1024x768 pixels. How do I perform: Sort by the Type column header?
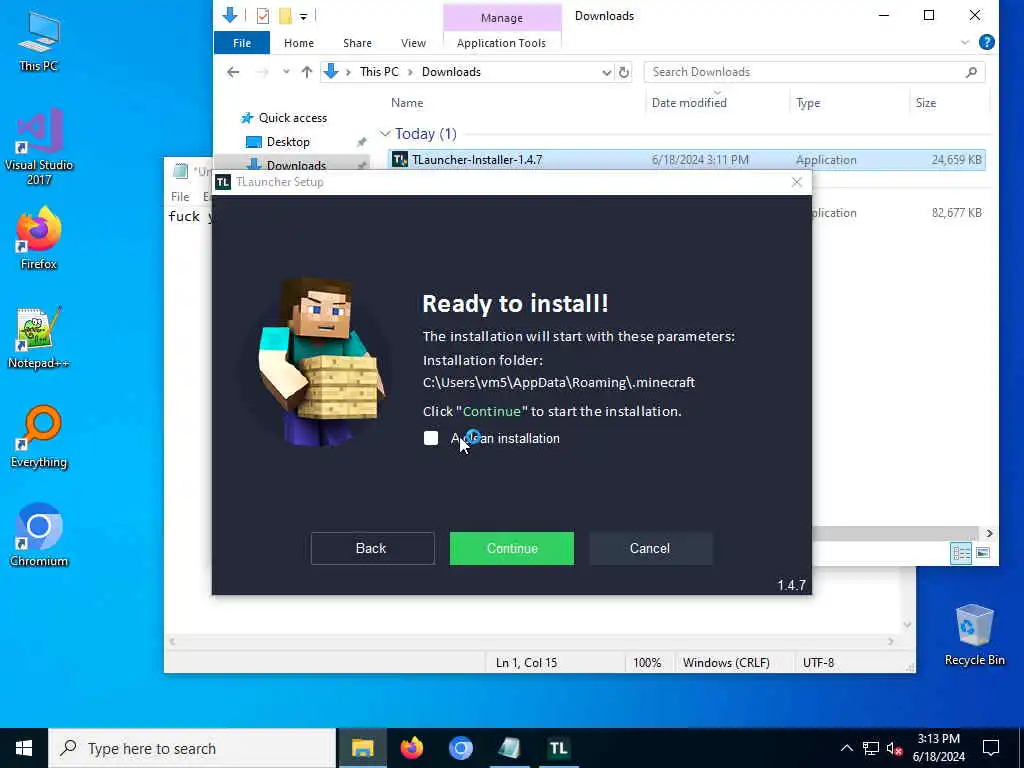[x=808, y=103]
